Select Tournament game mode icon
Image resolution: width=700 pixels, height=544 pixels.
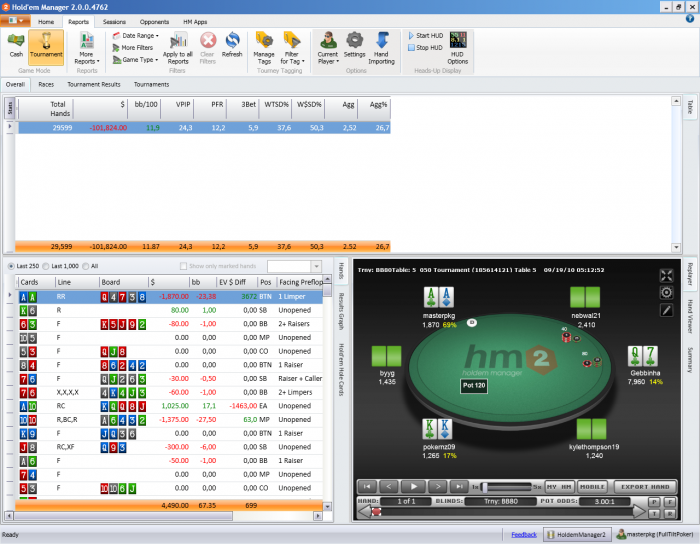pos(46,45)
